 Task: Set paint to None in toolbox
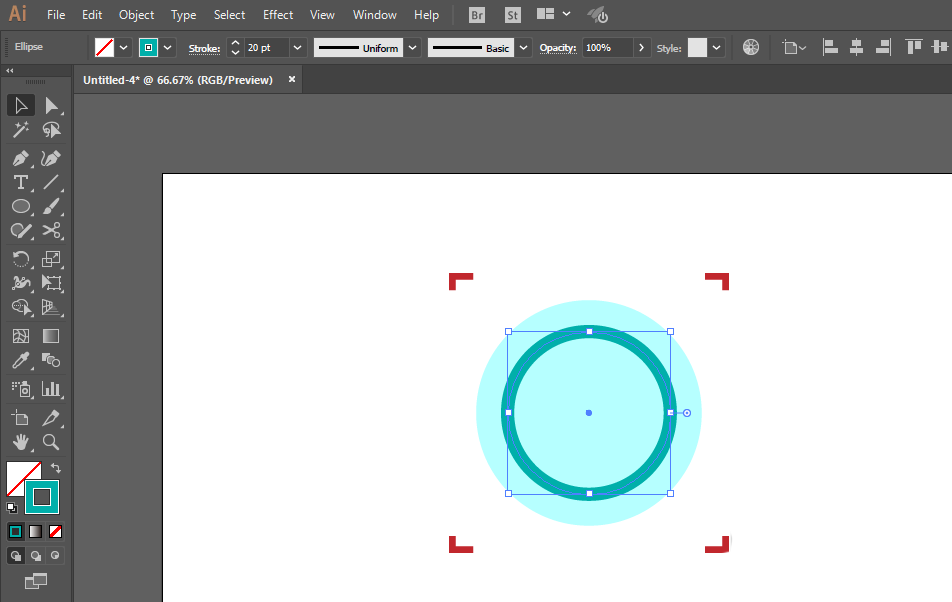point(55,531)
